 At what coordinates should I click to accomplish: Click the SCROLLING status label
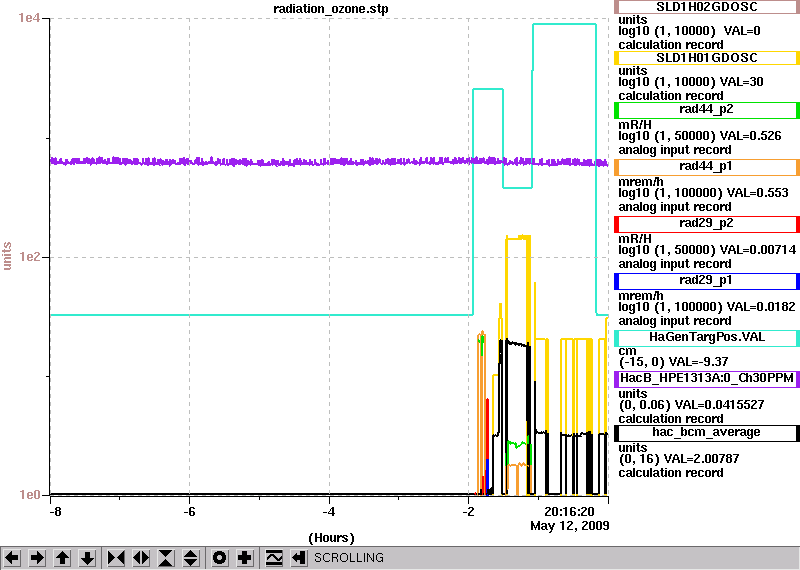pos(349,558)
